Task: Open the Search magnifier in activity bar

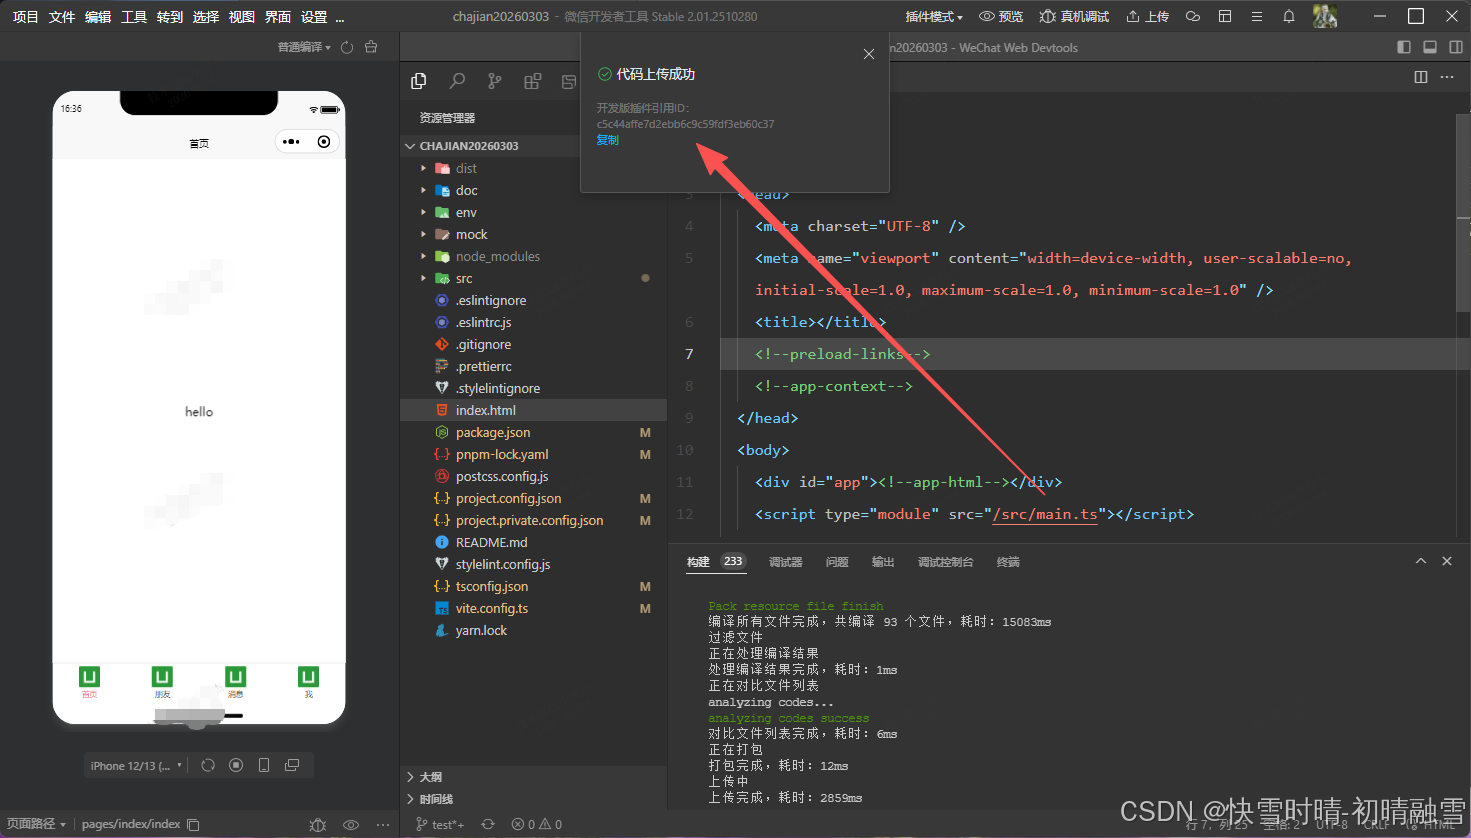Action: (x=457, y=81)
